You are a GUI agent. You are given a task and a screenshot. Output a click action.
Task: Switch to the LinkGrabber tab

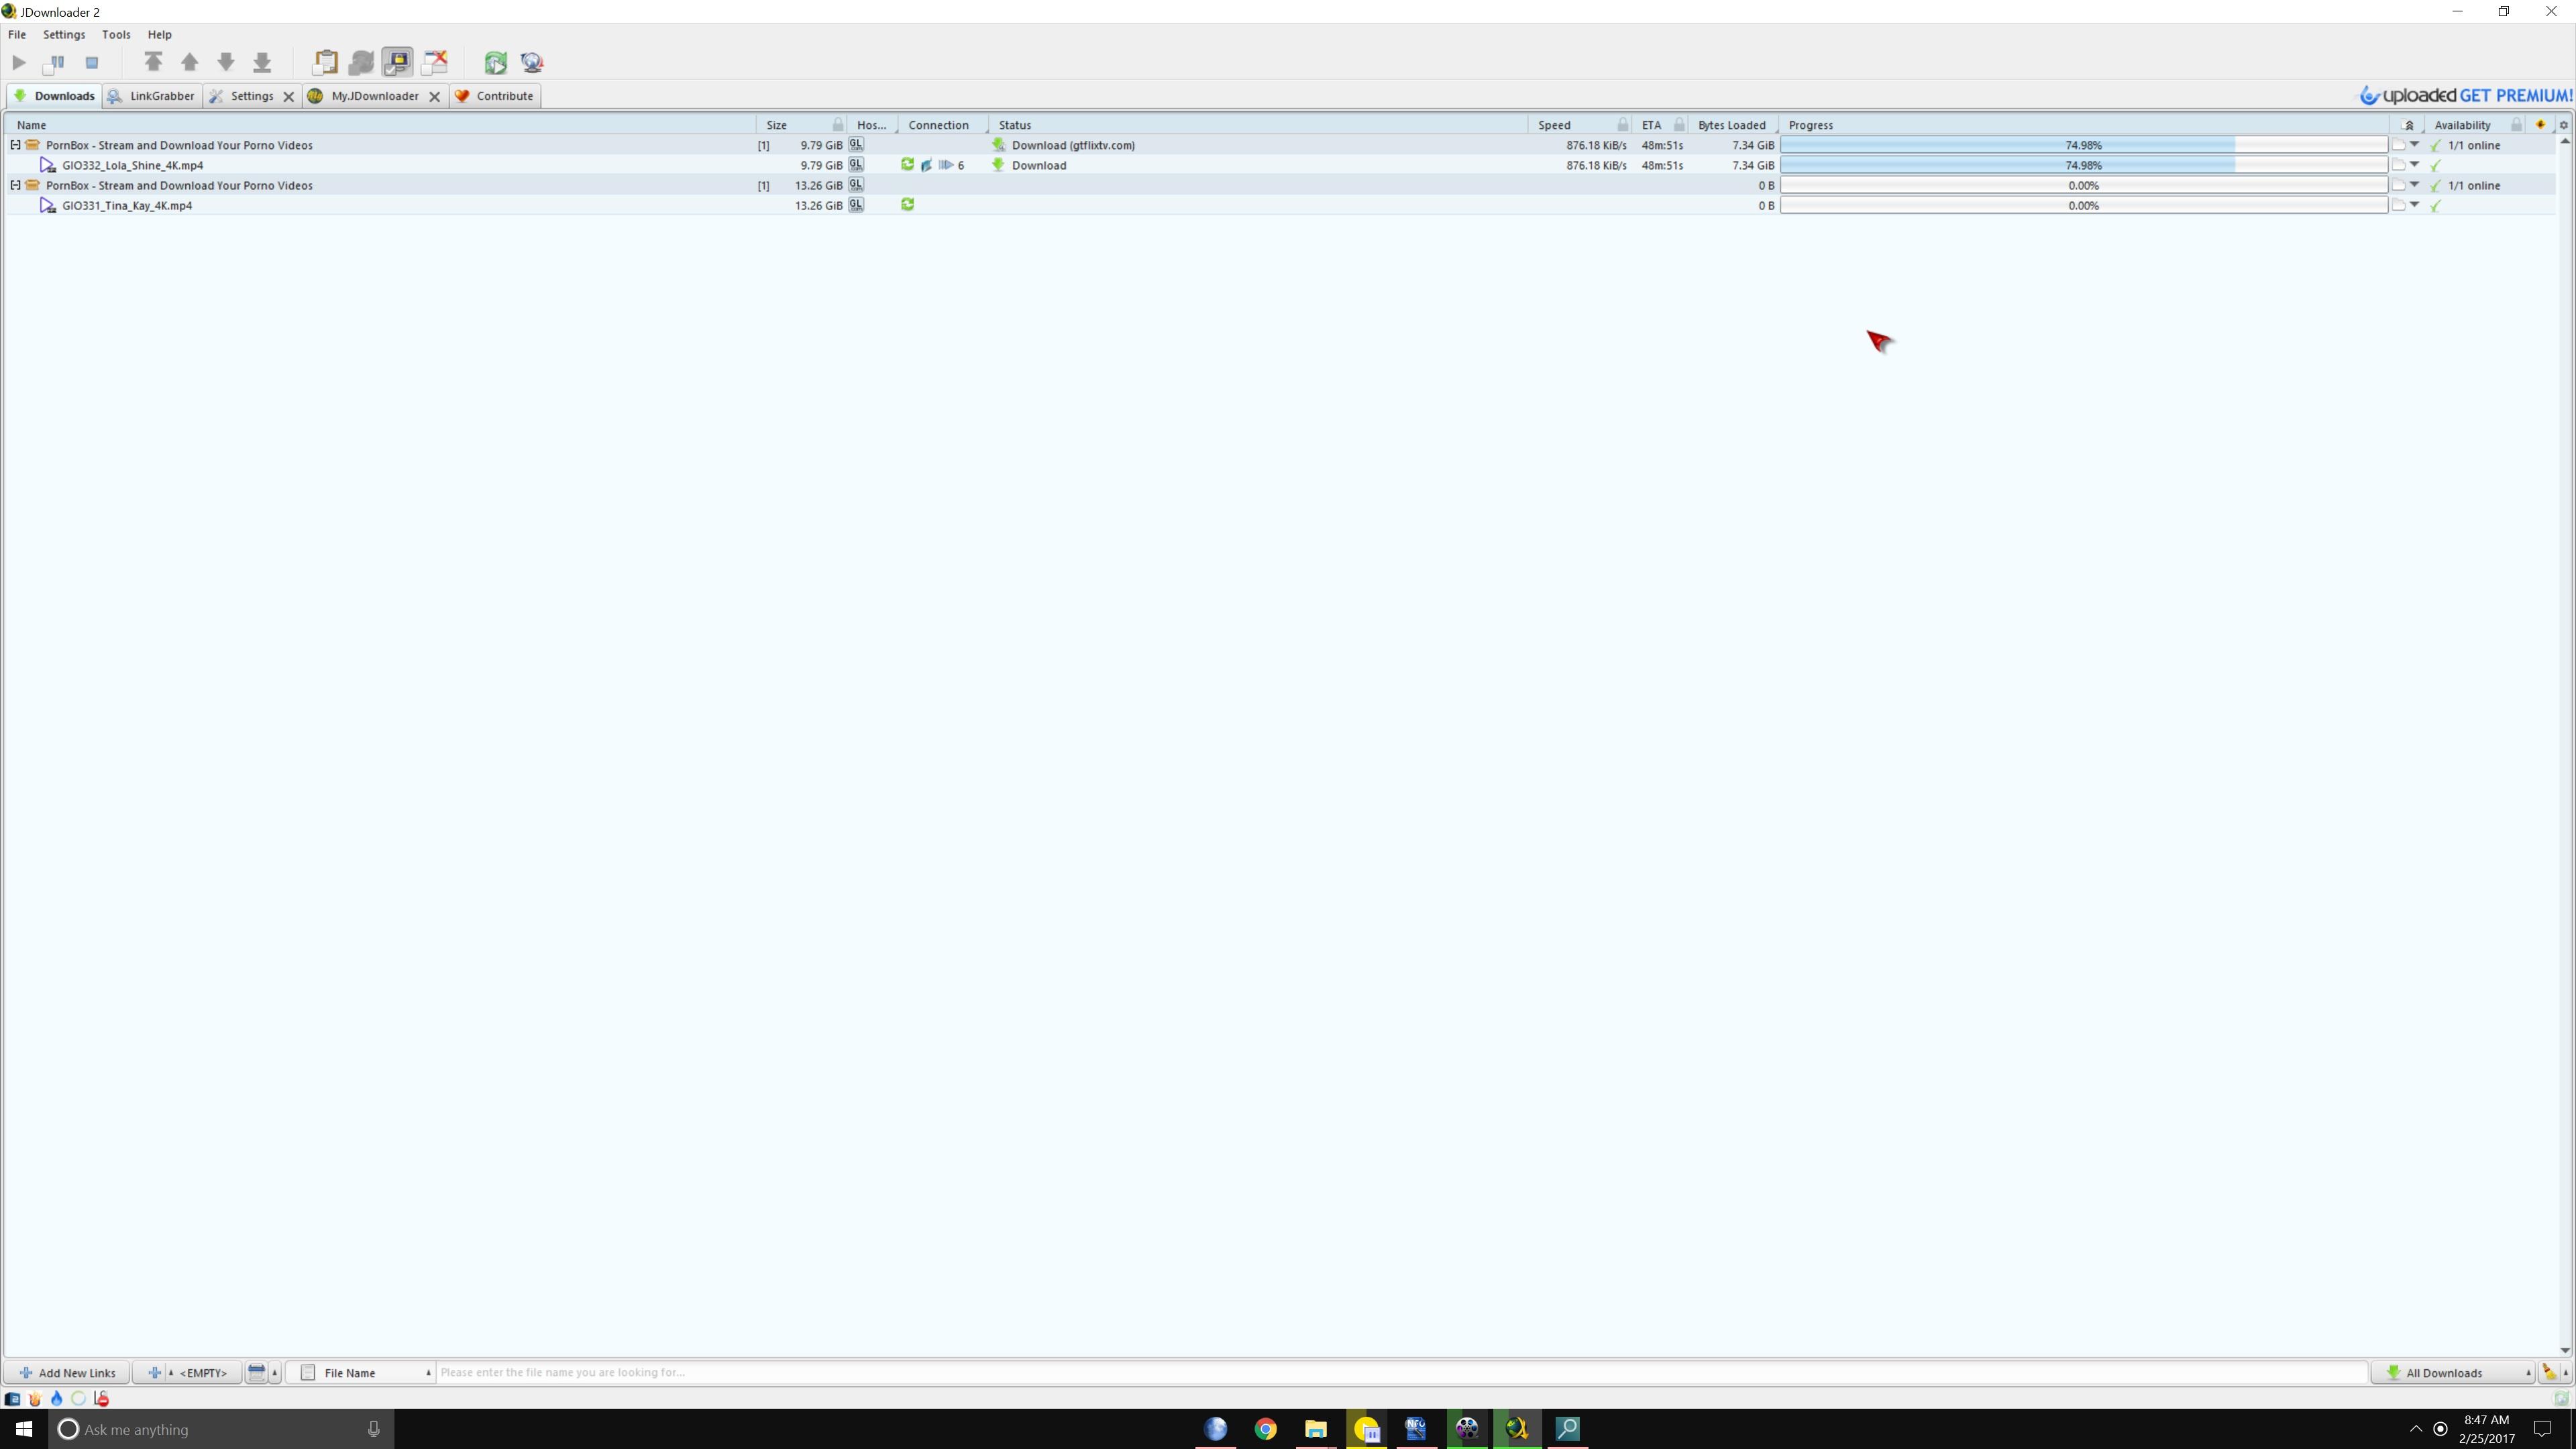(152, 96)
